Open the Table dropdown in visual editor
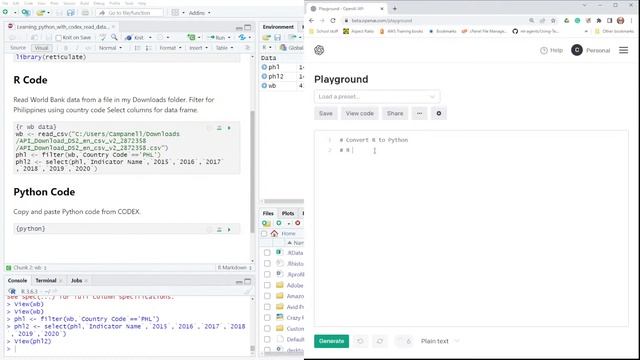The height and width of the screenshot is (360, 640). 224,48
